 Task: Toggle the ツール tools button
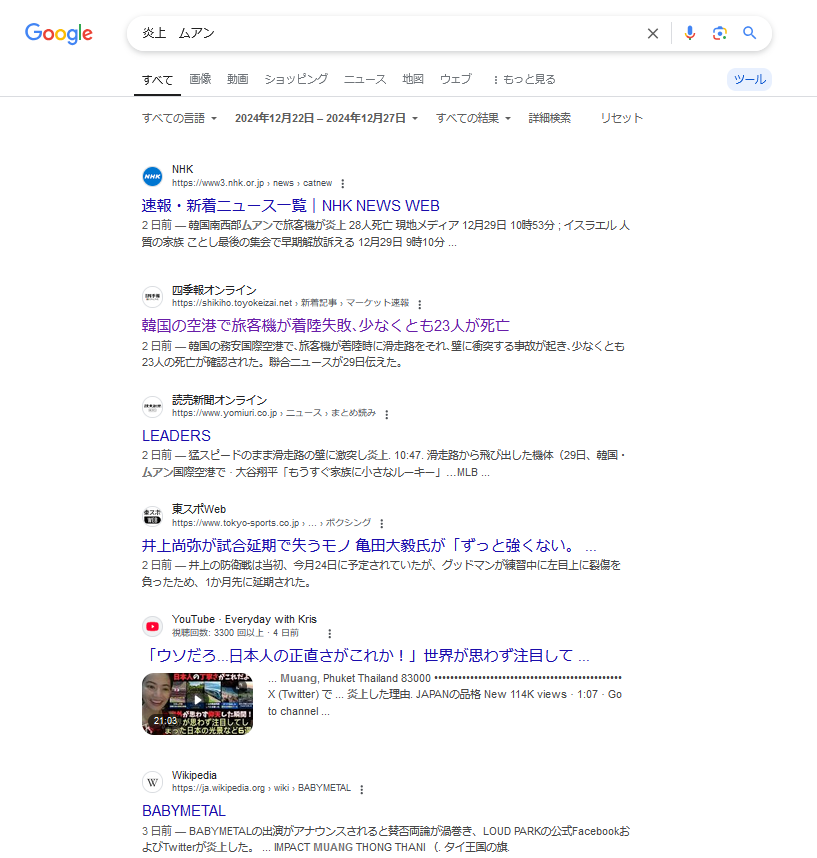[749, 79]
